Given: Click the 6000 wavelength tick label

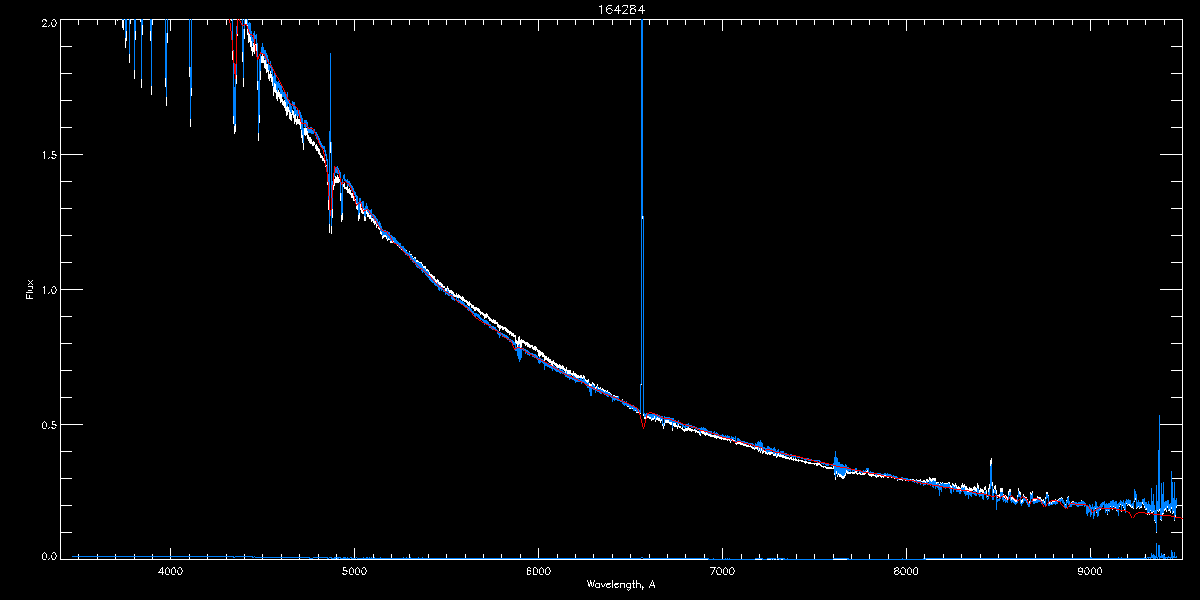Looking at the screenshot, I should (x=538, y=571).
